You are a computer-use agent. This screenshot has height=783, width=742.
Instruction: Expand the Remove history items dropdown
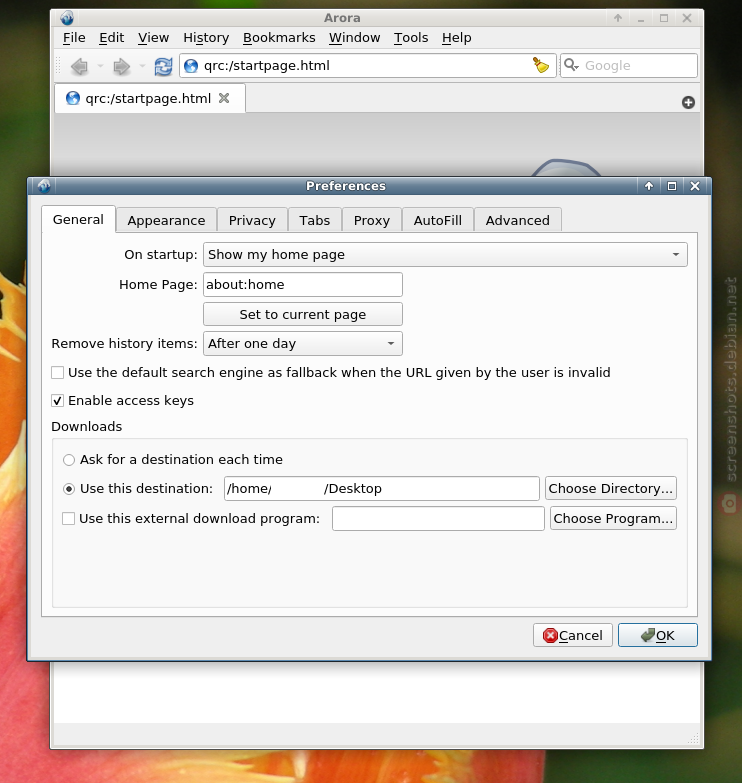(x=303, y=344)
